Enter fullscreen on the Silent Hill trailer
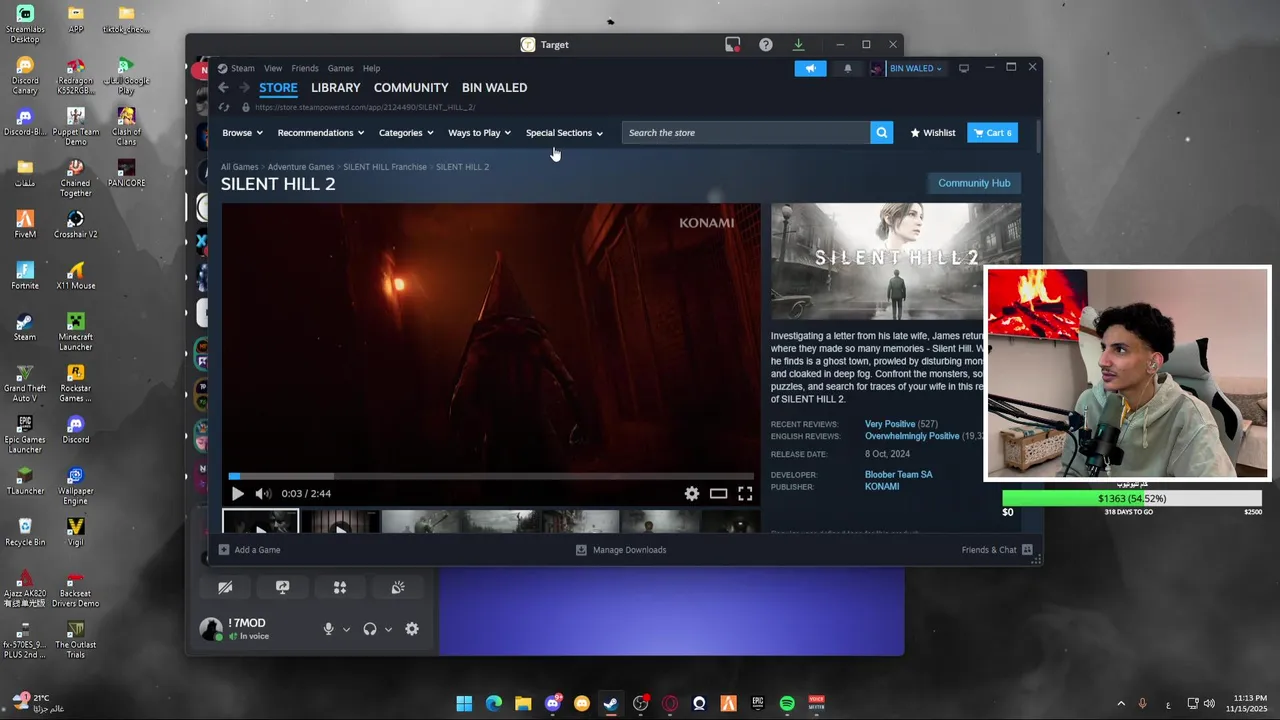The width and height of the screenshot is (1280, 720). point(745,493)
